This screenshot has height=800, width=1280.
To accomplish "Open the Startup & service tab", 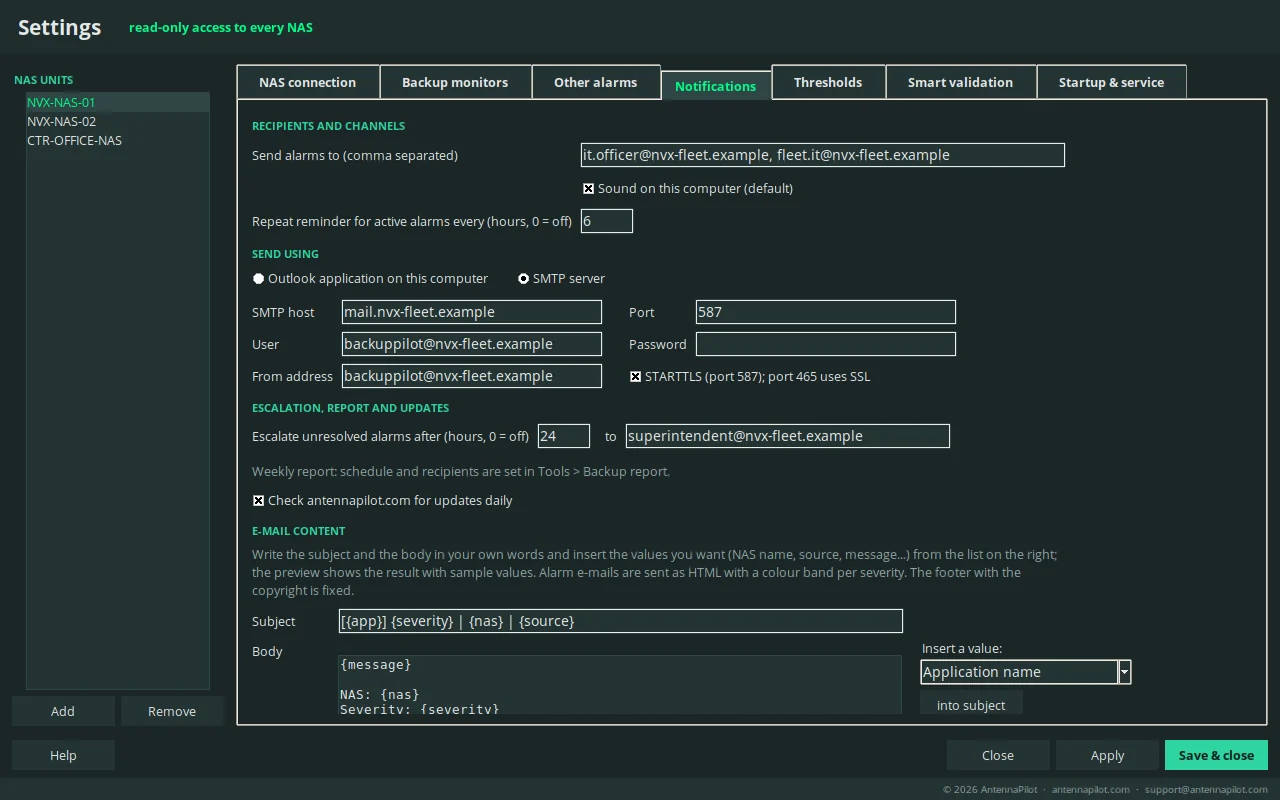I will (1111, 82).
